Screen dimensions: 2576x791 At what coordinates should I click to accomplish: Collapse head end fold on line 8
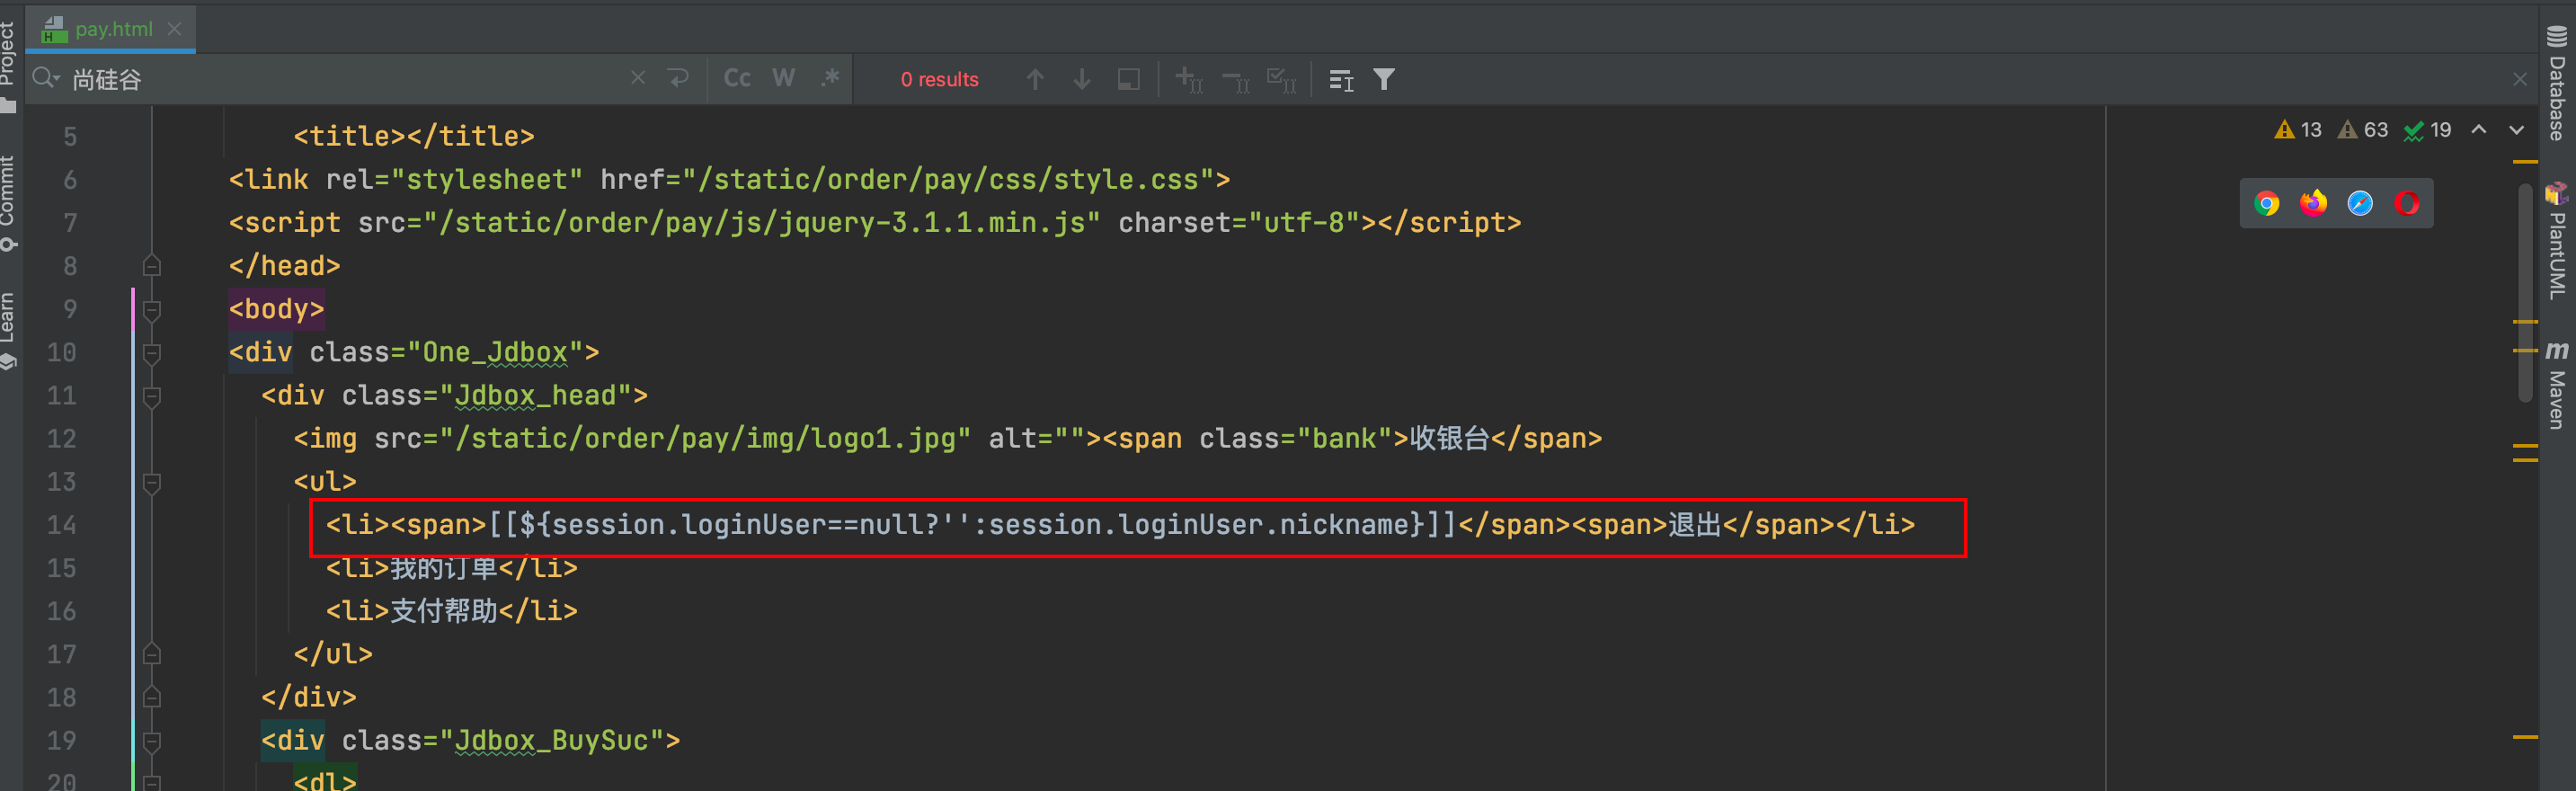[x=152, y=266]
